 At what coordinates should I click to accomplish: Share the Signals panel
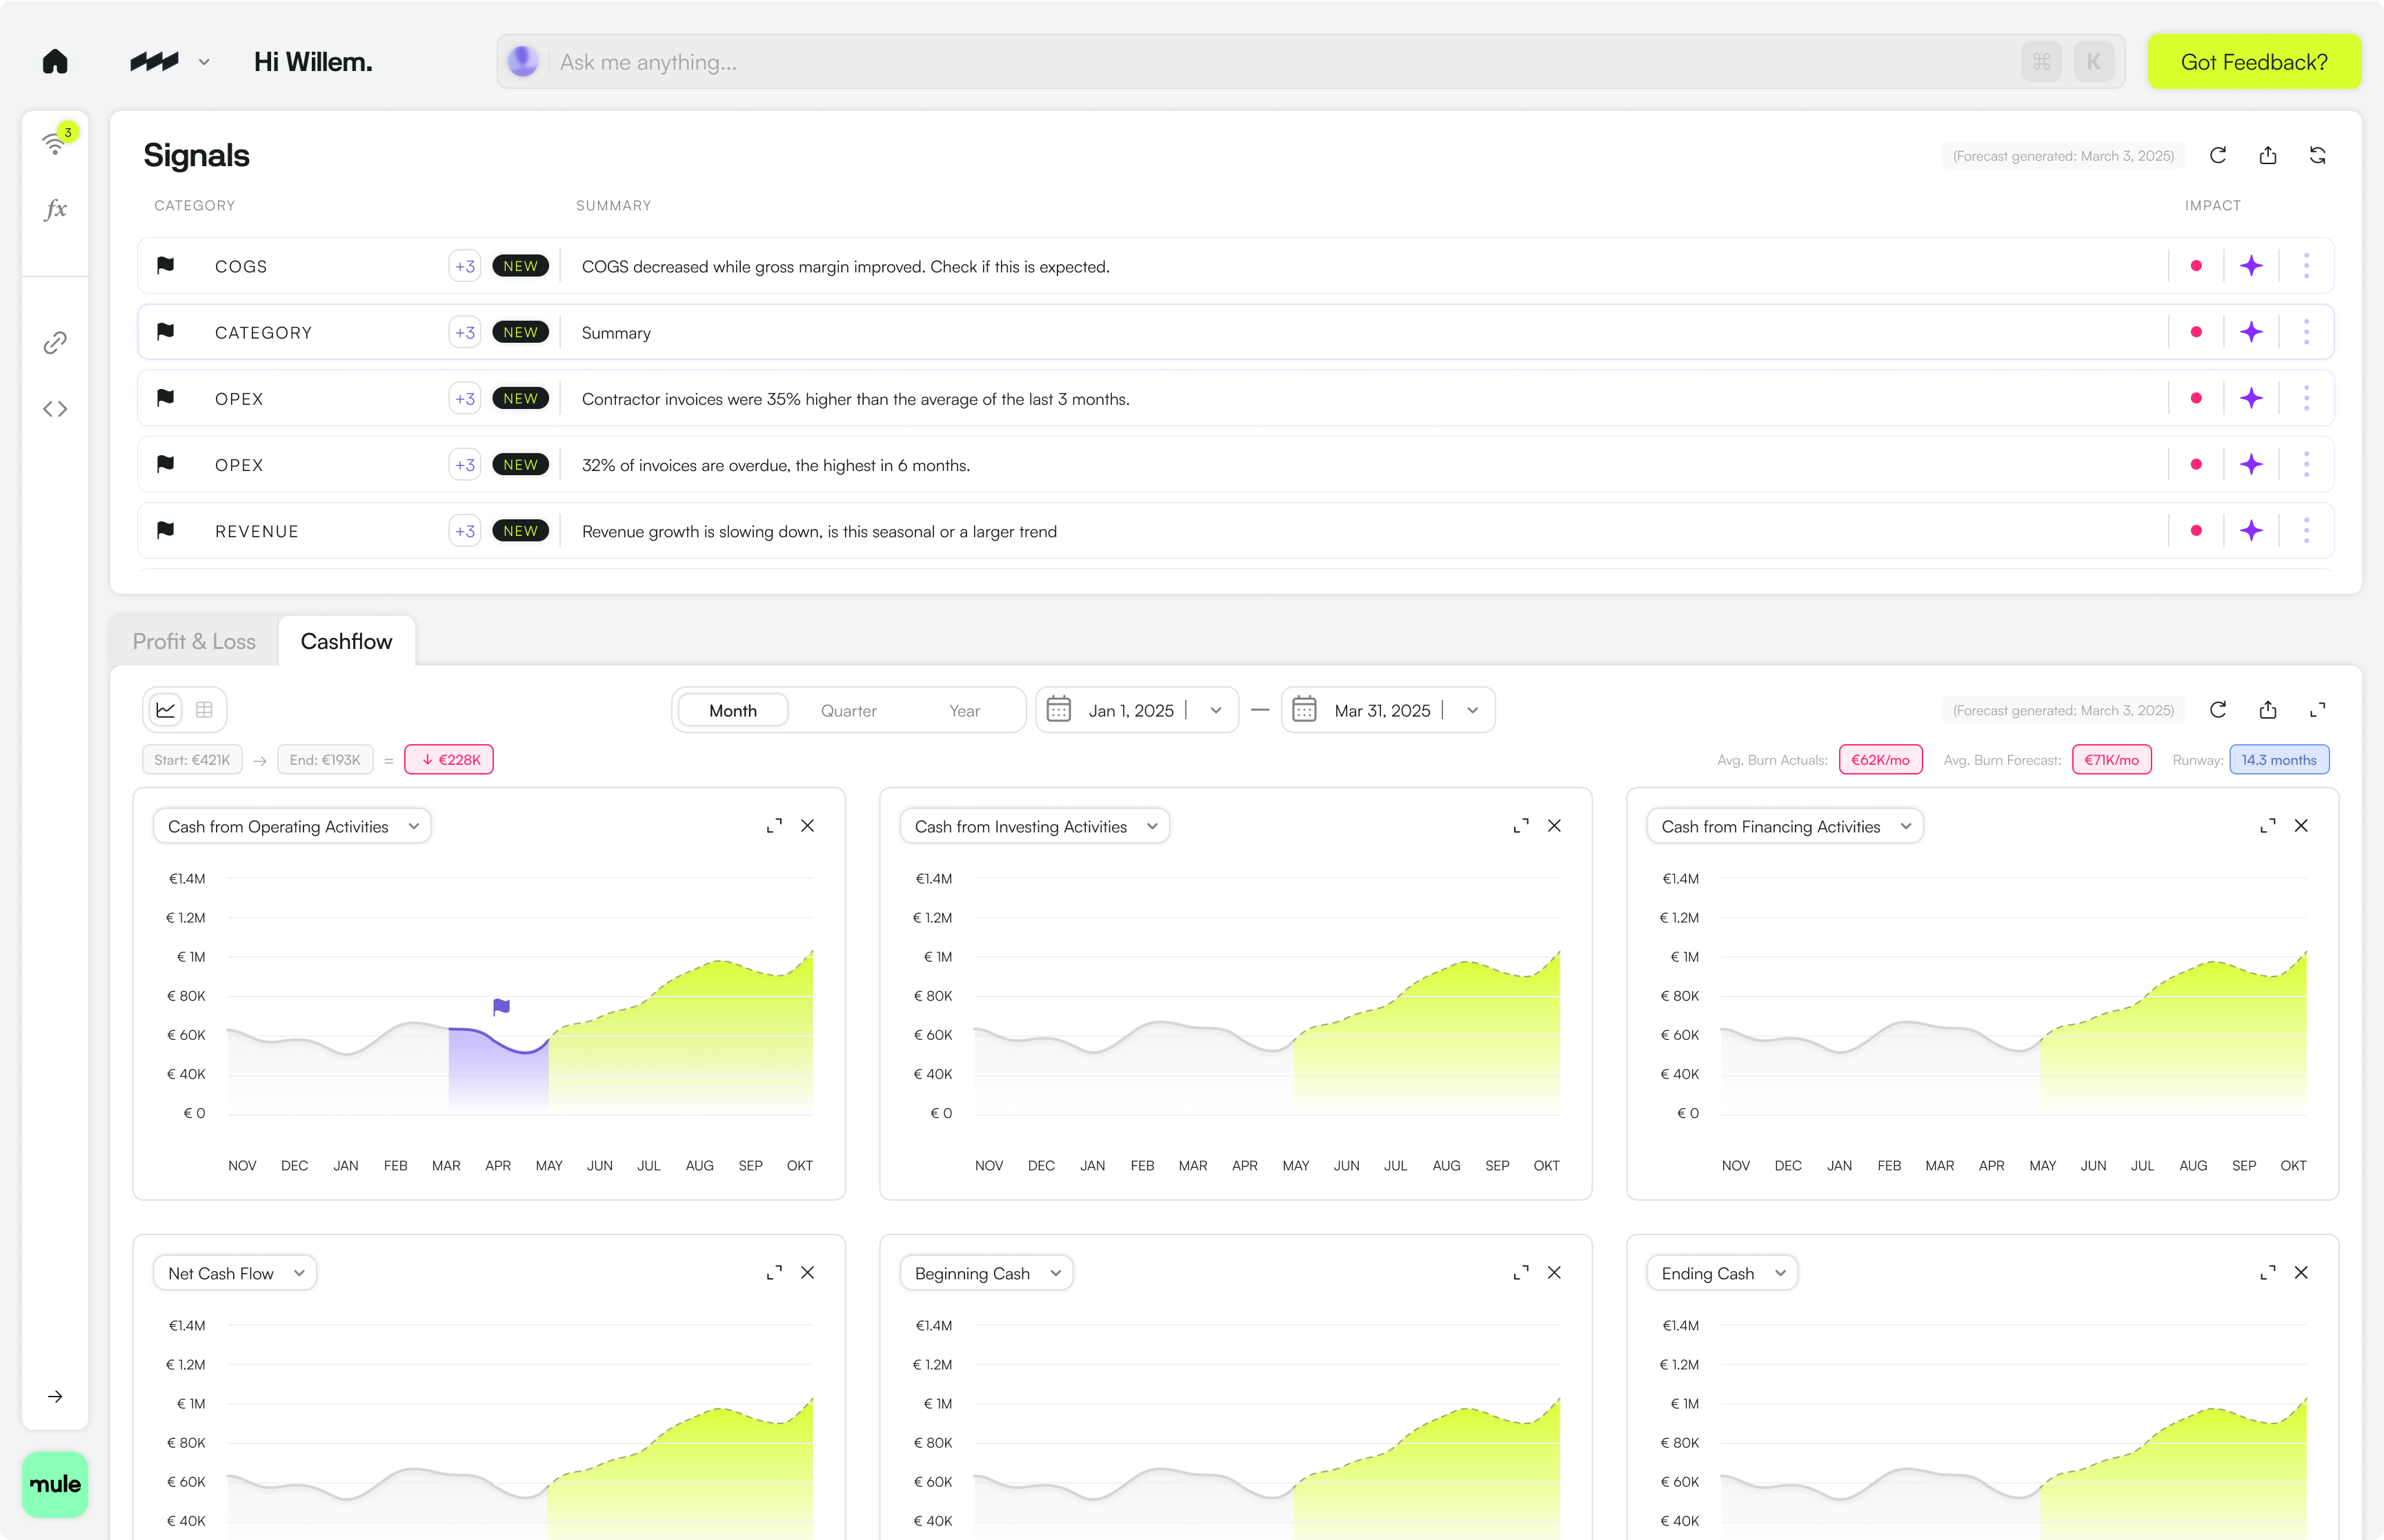coord(2268,155)
